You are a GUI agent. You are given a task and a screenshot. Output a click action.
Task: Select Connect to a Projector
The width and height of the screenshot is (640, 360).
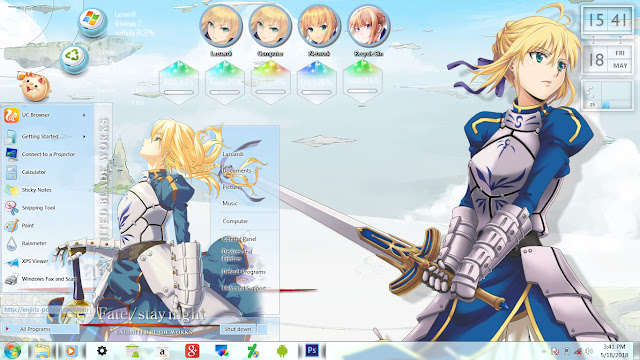(x=47, y=154)
